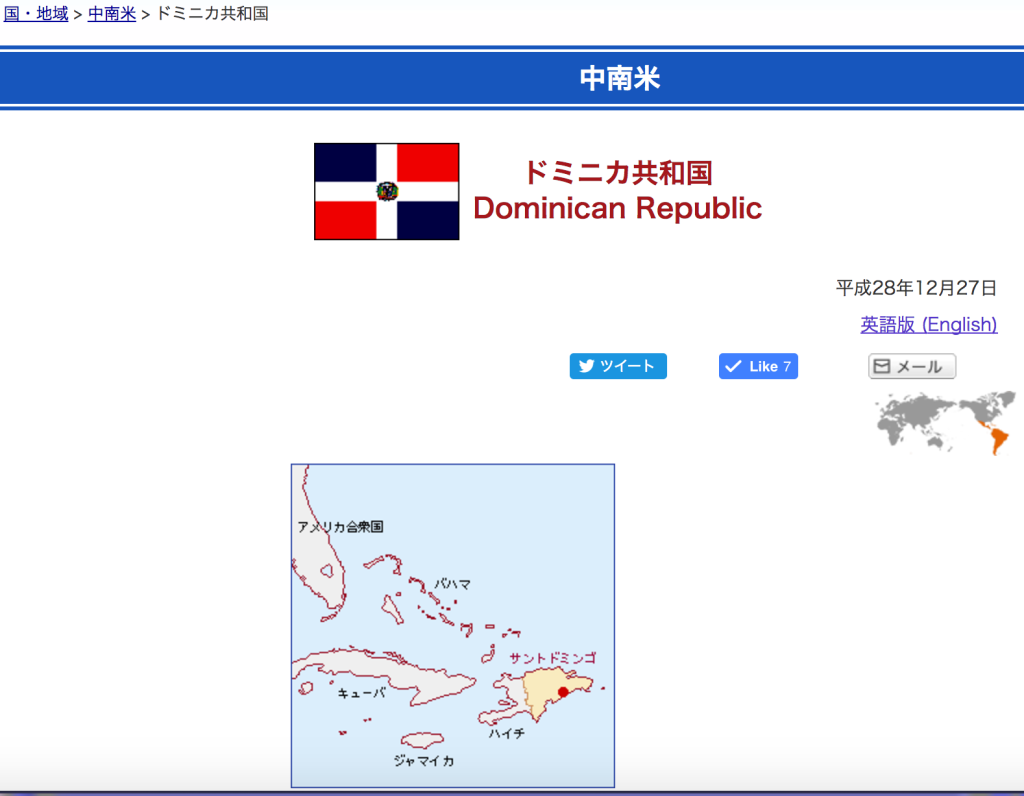Click the サントドミンゴ map label

pyautogui.click(x=552, y=658)
